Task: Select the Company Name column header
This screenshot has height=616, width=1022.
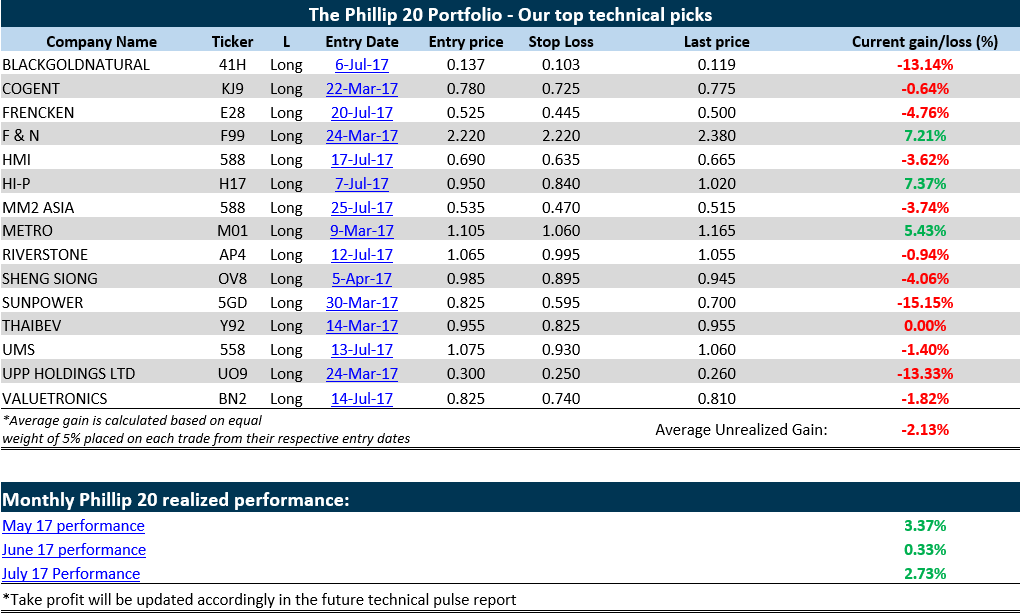Action: pos(102,42)
